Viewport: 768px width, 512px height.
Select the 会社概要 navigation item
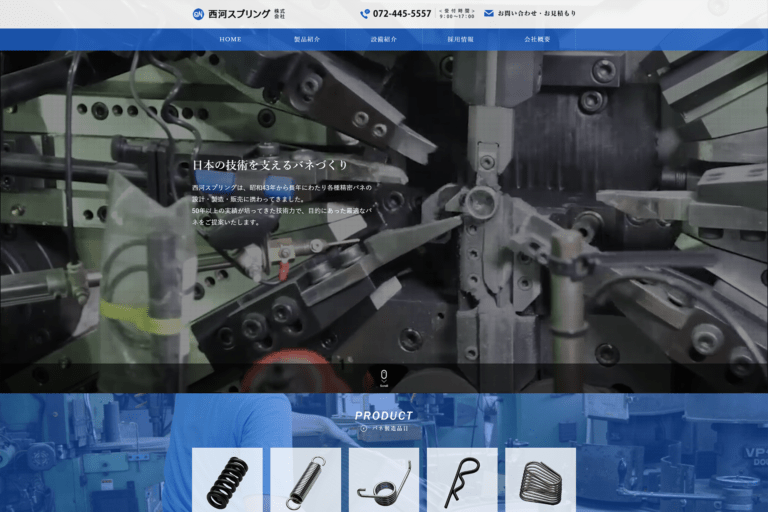(x=537, y=39)
